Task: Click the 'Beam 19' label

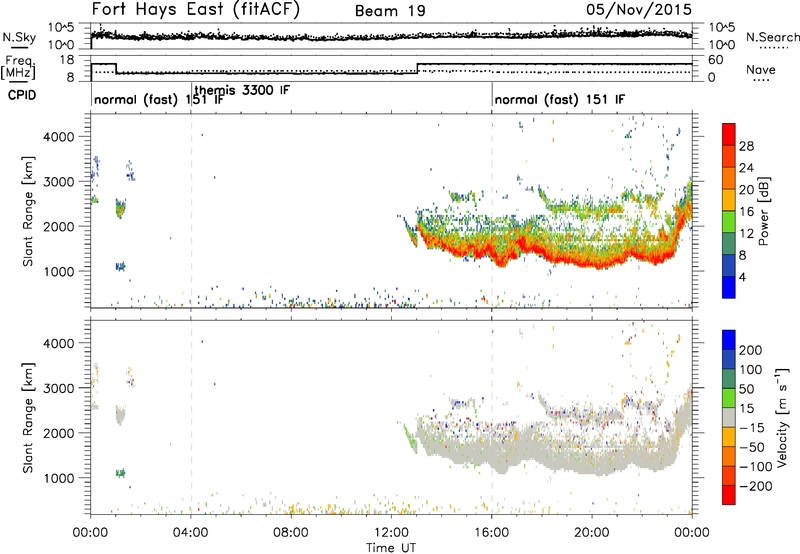Action: pyautogui.click(x=390, y=11)
